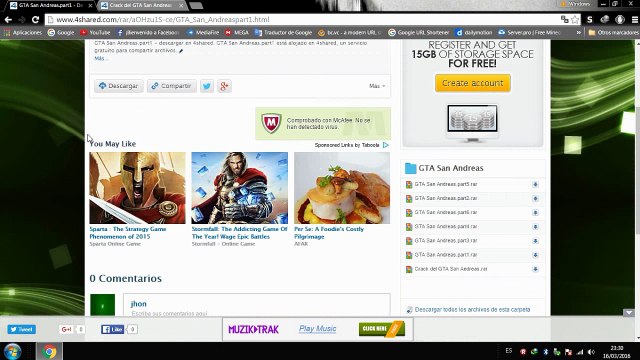Click the translate page icon in address bar
Screen dimensions: 640x360
(564, 20)
